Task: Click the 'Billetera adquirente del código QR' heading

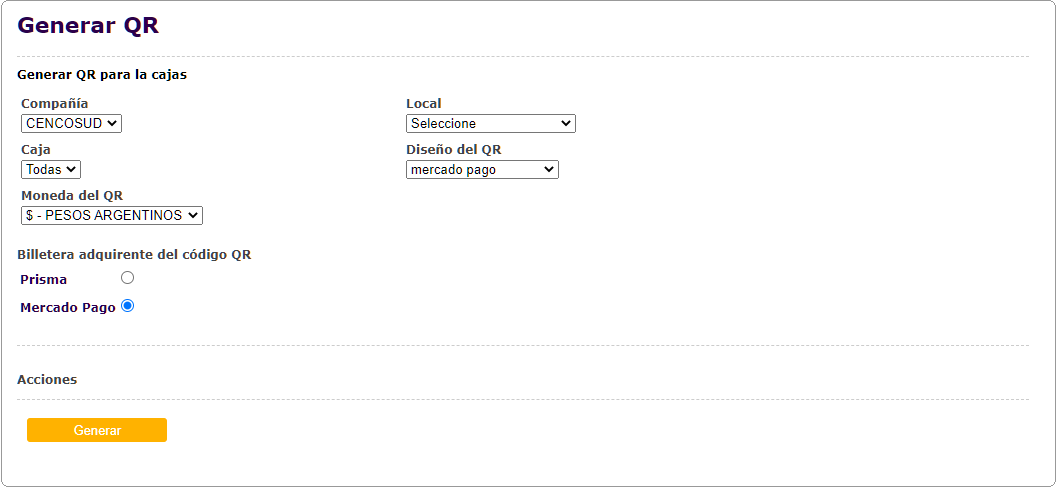Action: (x=134, y=255)
